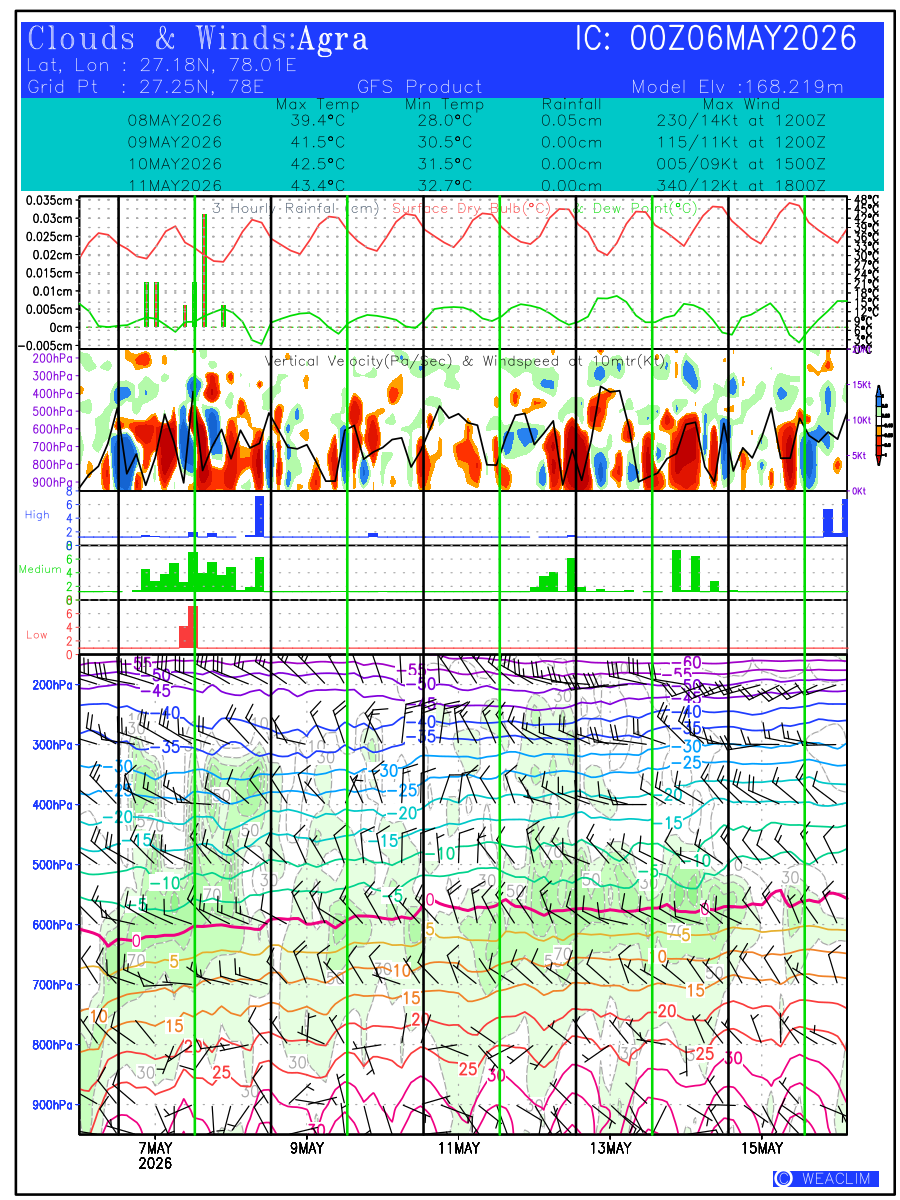Select the 7MAY 2026 date axis label
This screenshot has height=1200, width=900.
coord(156,1155)
